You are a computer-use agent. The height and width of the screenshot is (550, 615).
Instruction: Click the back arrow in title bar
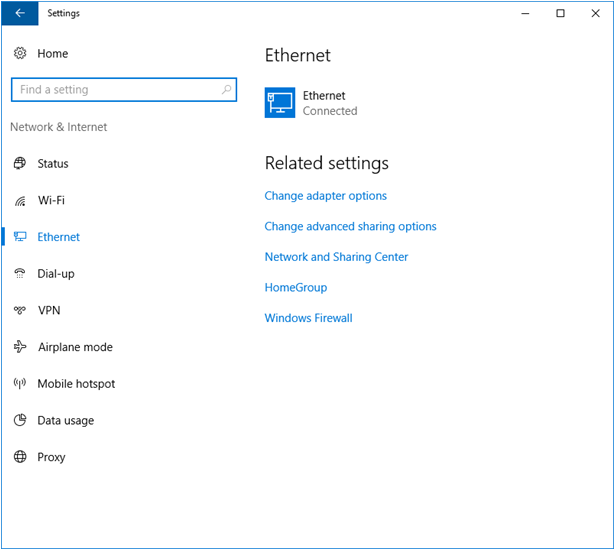tap(20, 13)
